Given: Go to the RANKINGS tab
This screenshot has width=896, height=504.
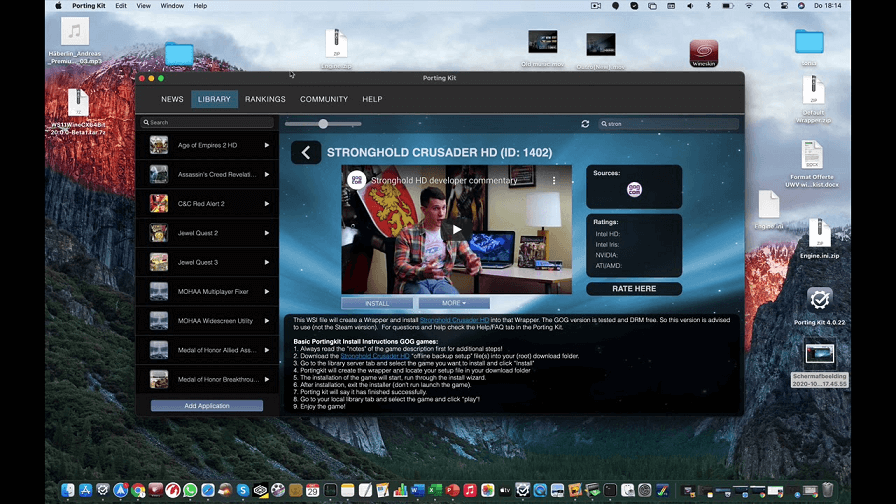Looking at the screenshot, I should [265, 99].
